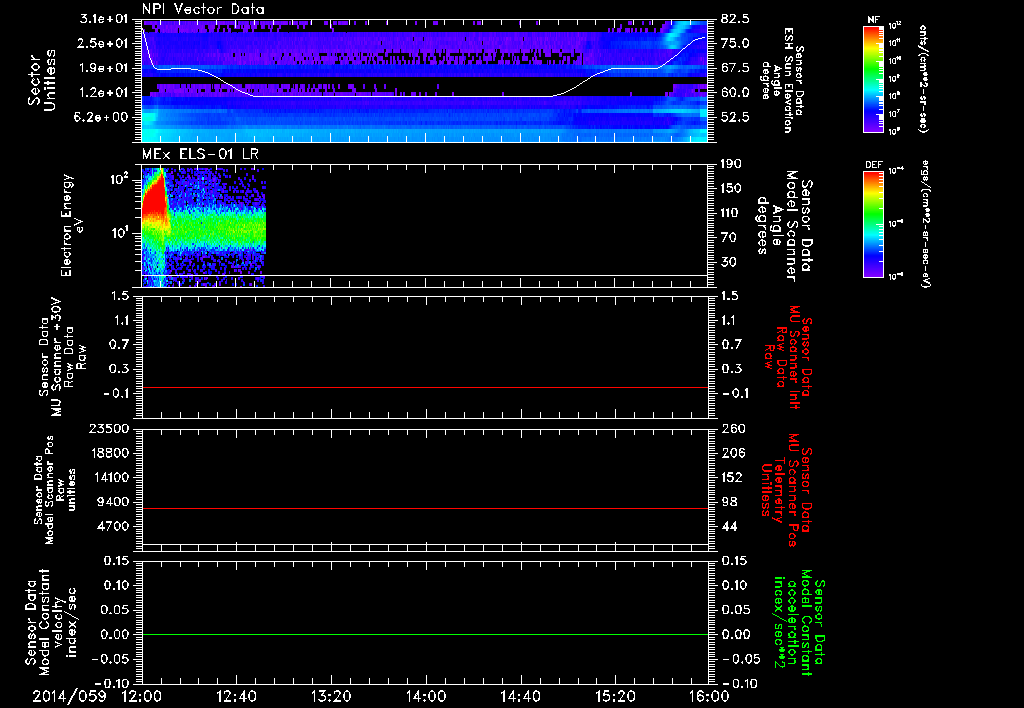
Task: Click the "NF" label above the color bar
Action: point(873,20)
